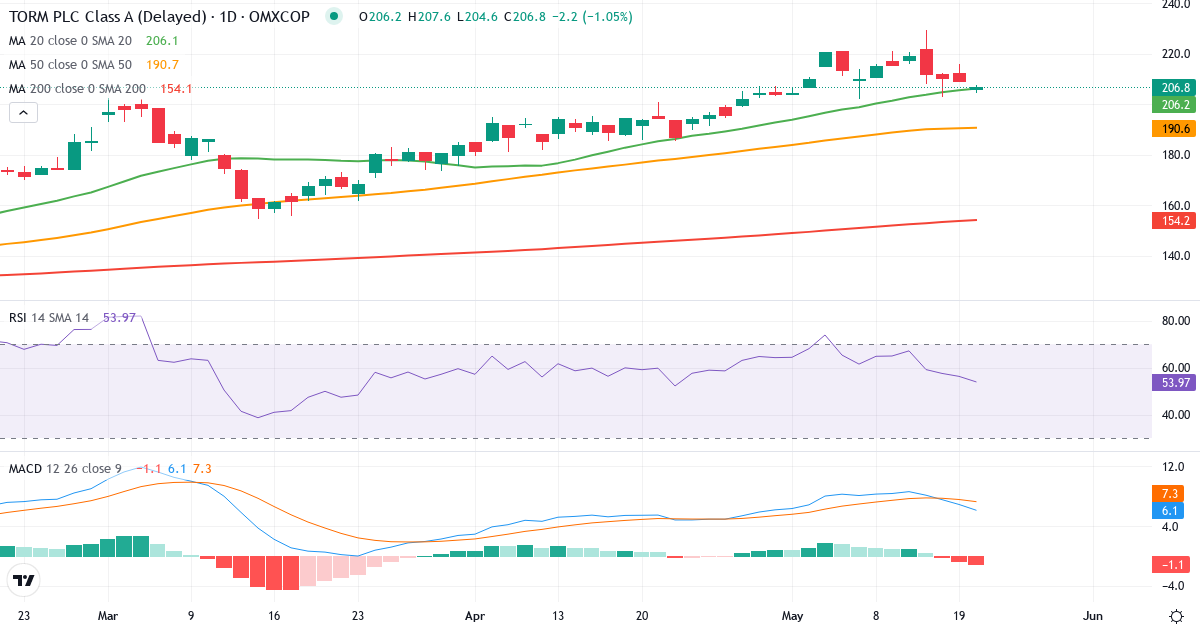This screenshot has height=630, width=1200.
Task: Click the open value O206.2 in header
Action: point(378,17)
